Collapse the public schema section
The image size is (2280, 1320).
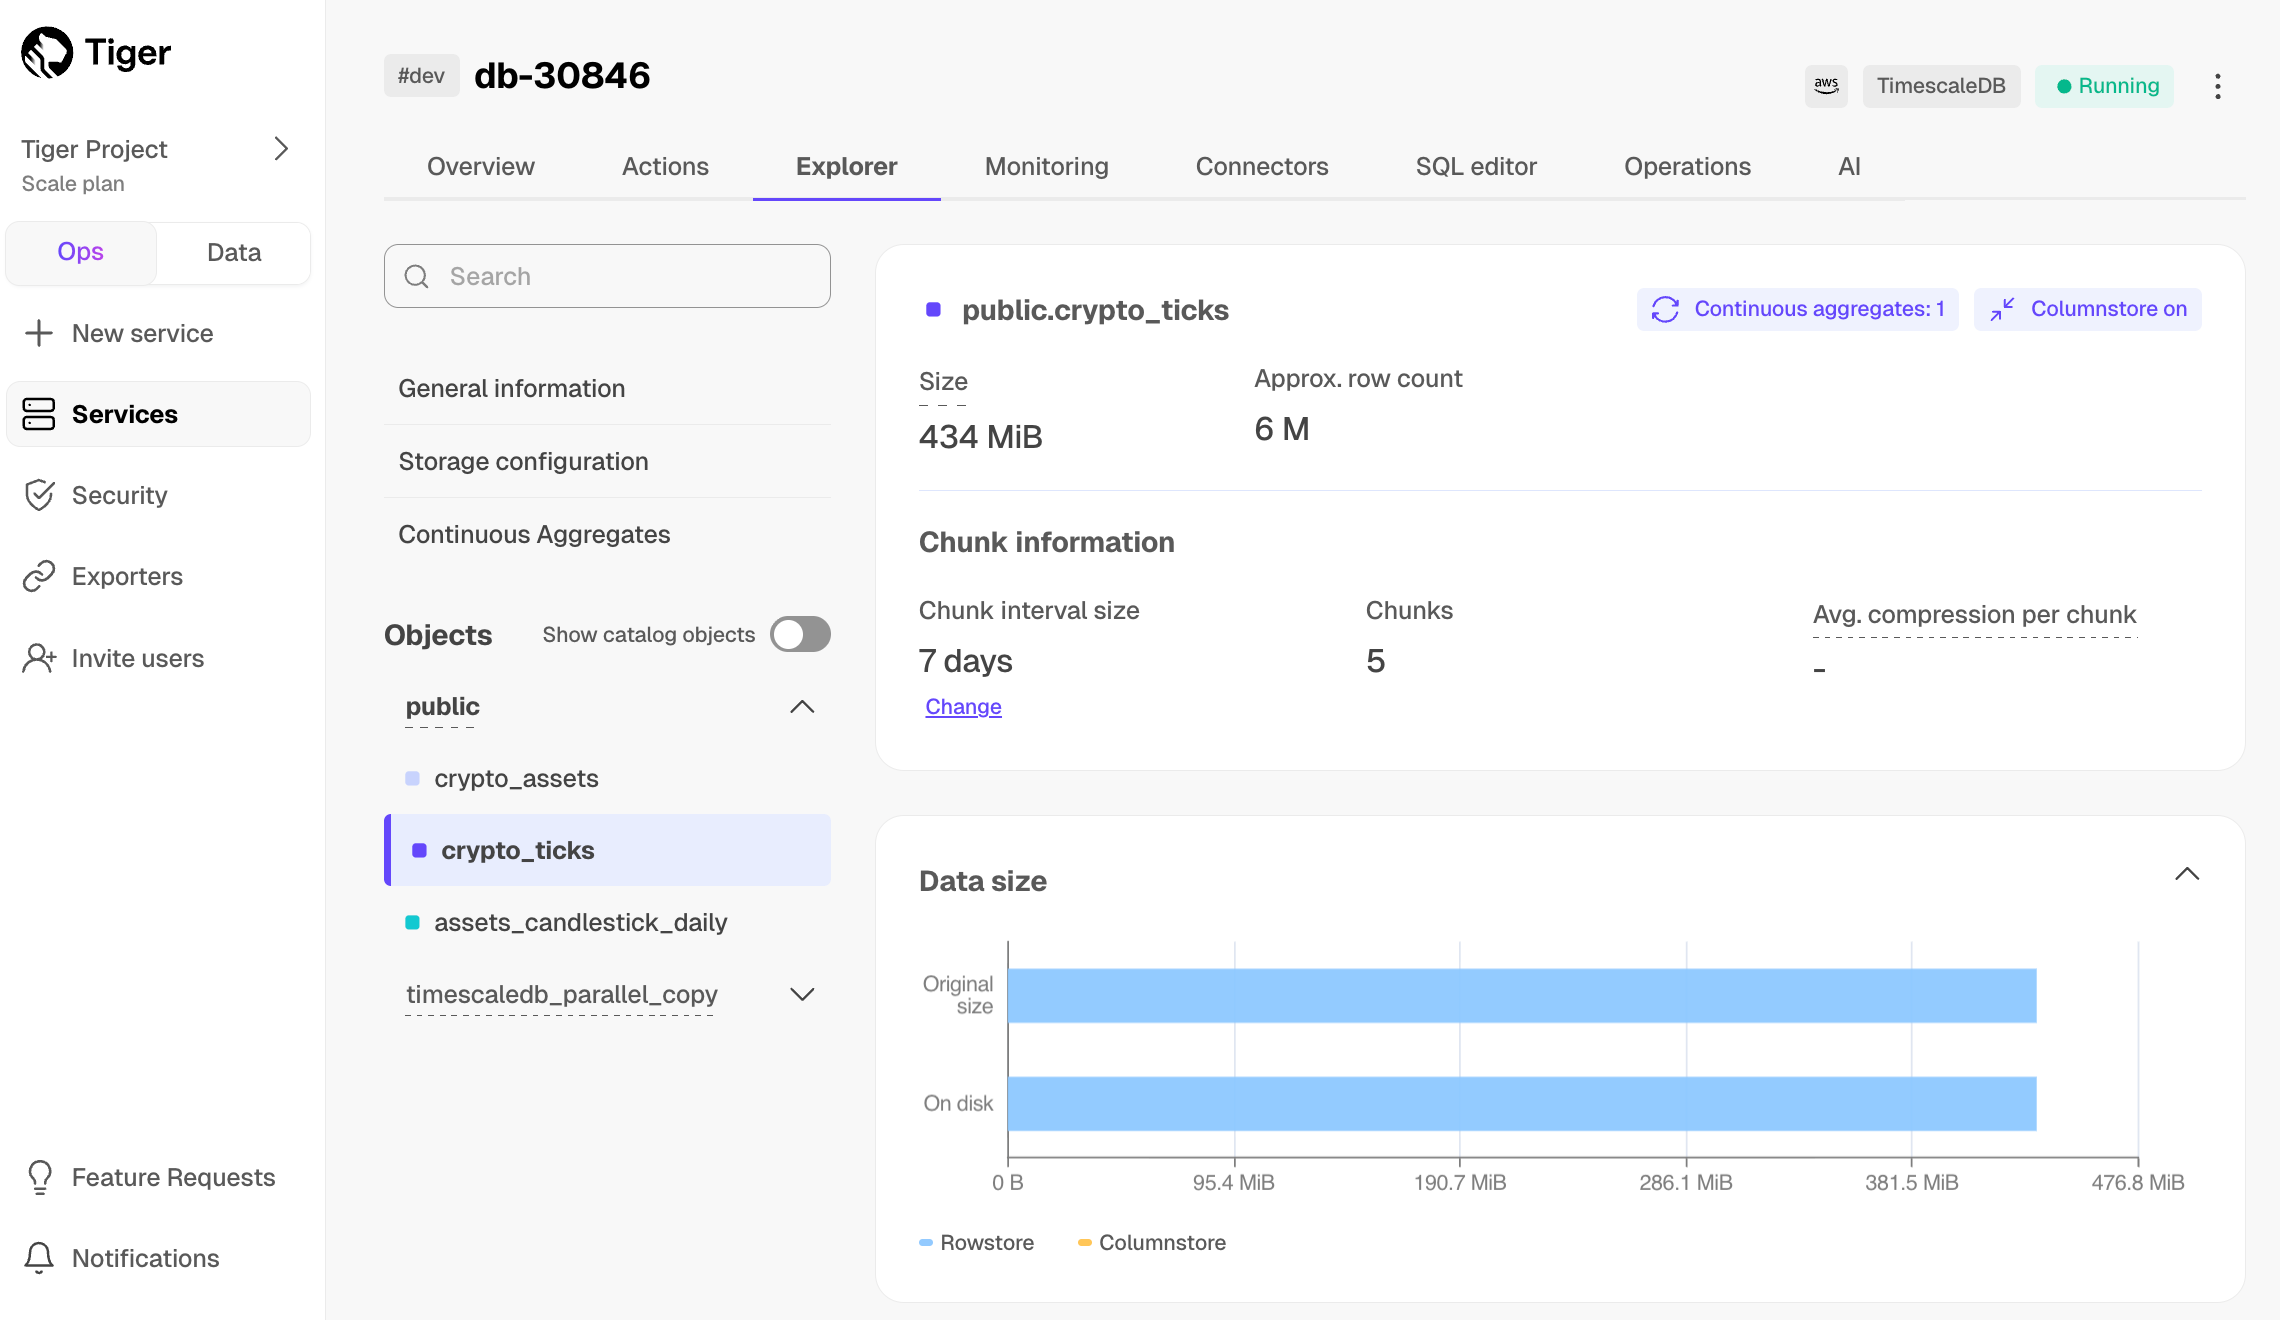(802, 707)
